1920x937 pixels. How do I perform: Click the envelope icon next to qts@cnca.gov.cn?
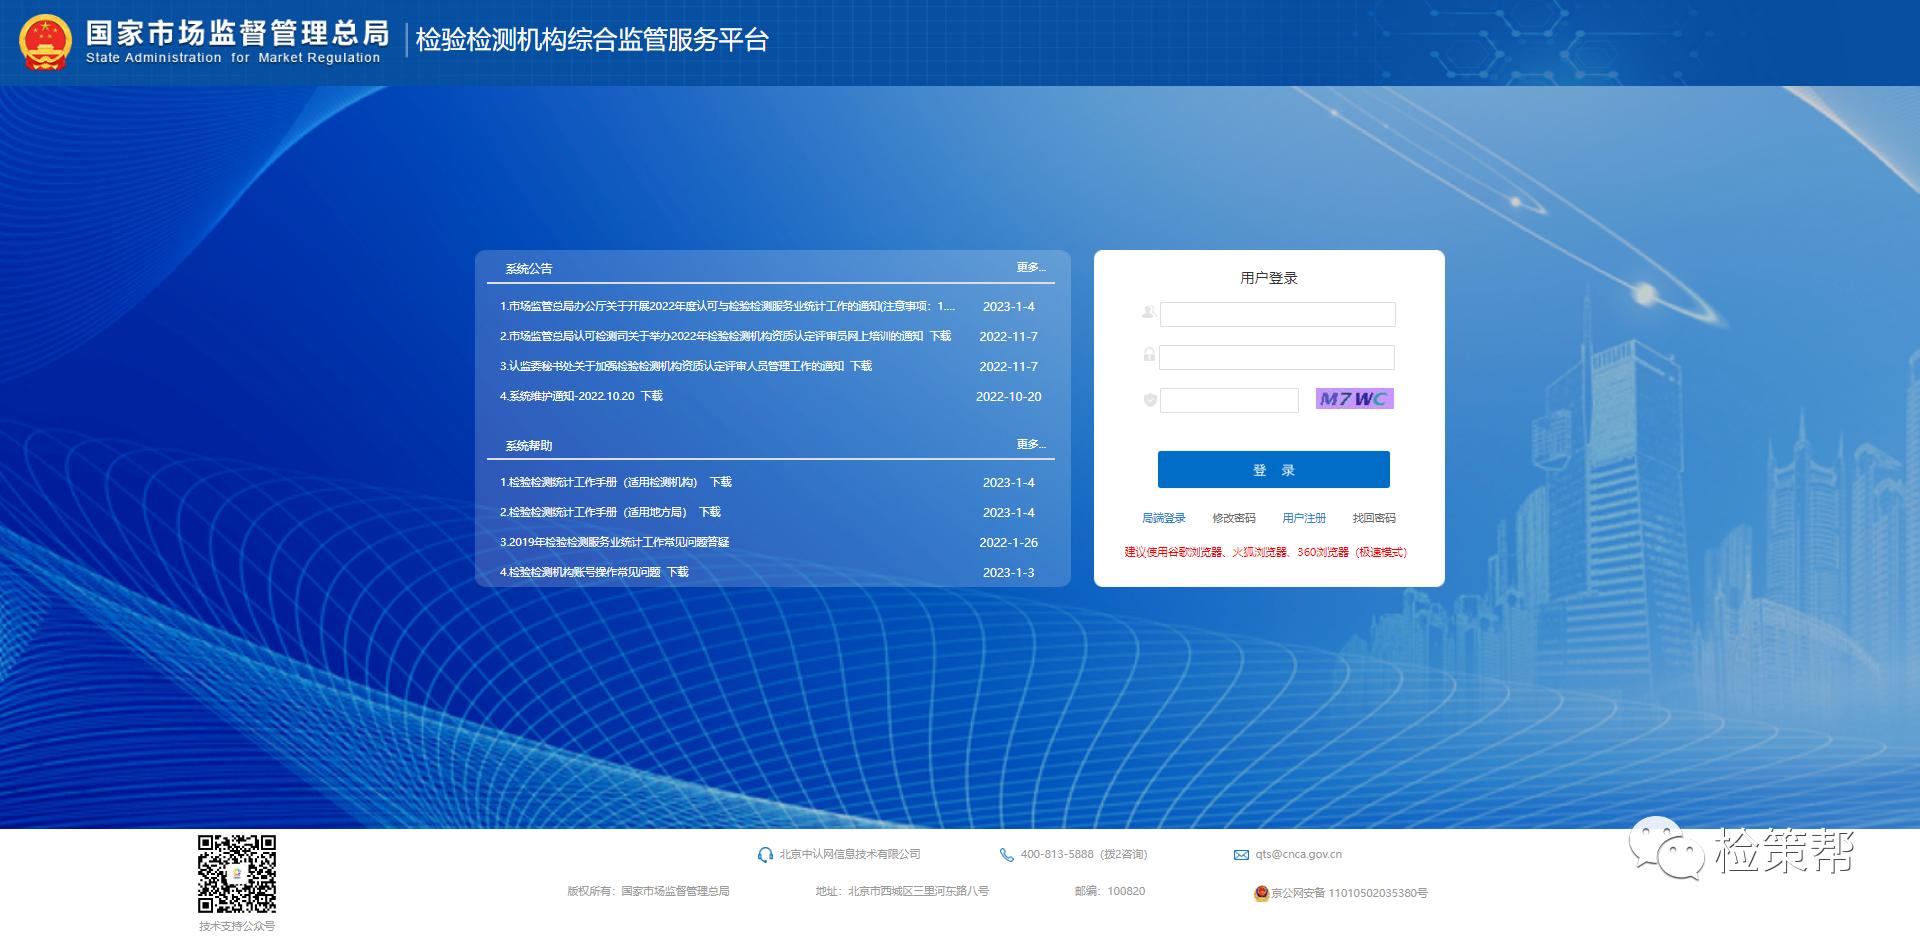[1240, 854]
